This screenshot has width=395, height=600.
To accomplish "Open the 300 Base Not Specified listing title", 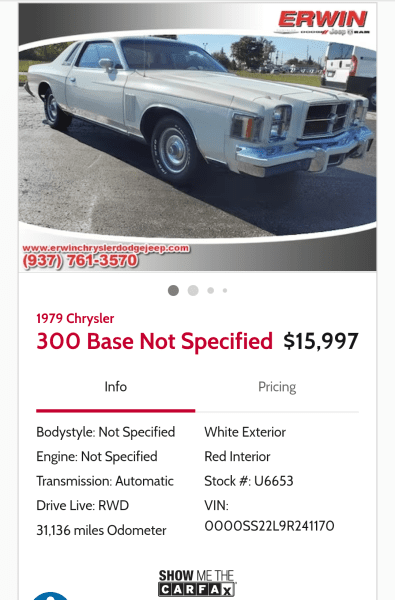I will pos(154,341).
